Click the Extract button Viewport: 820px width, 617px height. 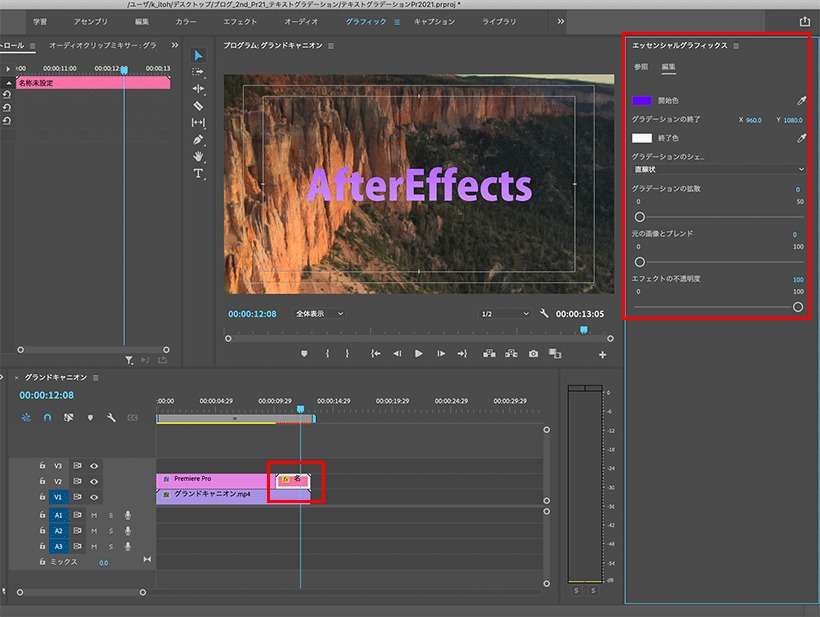pos(511,354)
